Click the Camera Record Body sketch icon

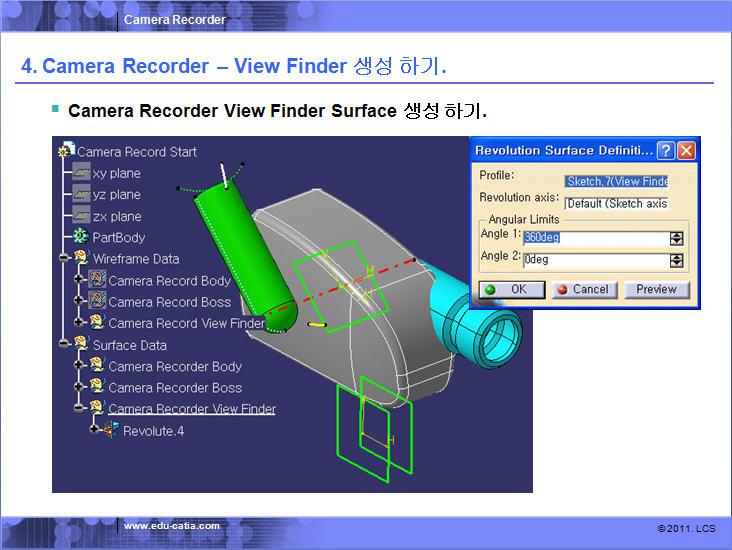[97, 281]
